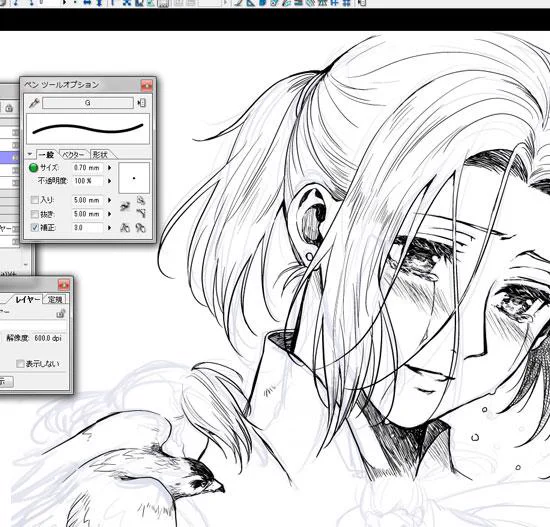Open the tool options menu icon beside G
This screenshot has height=527, width=550.
tap(141, 103)
